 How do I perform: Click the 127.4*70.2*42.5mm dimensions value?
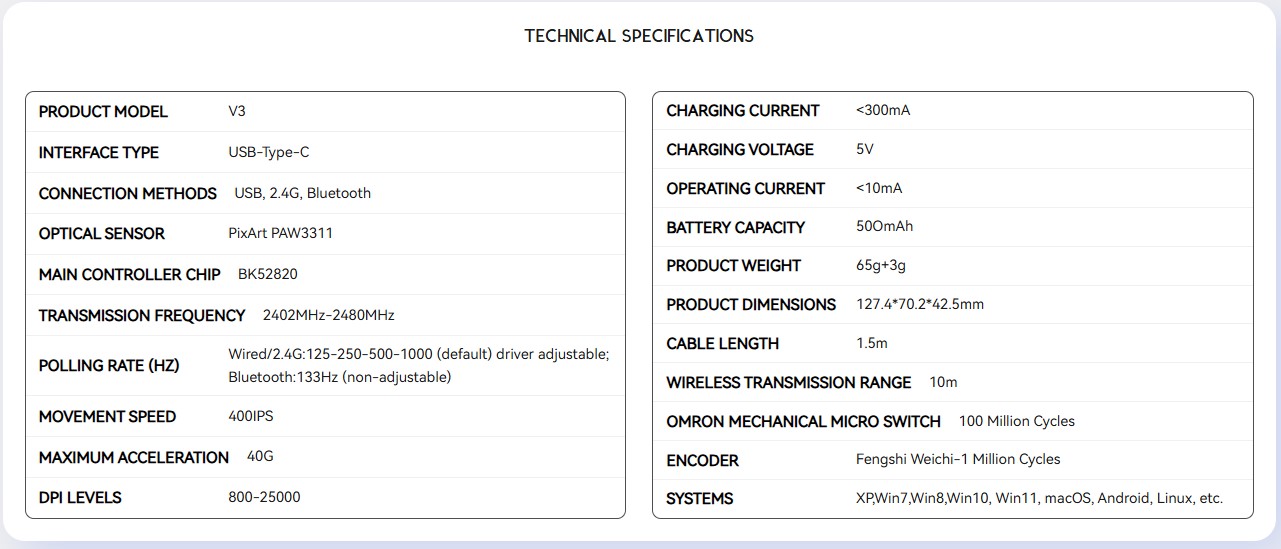(920, 304)
